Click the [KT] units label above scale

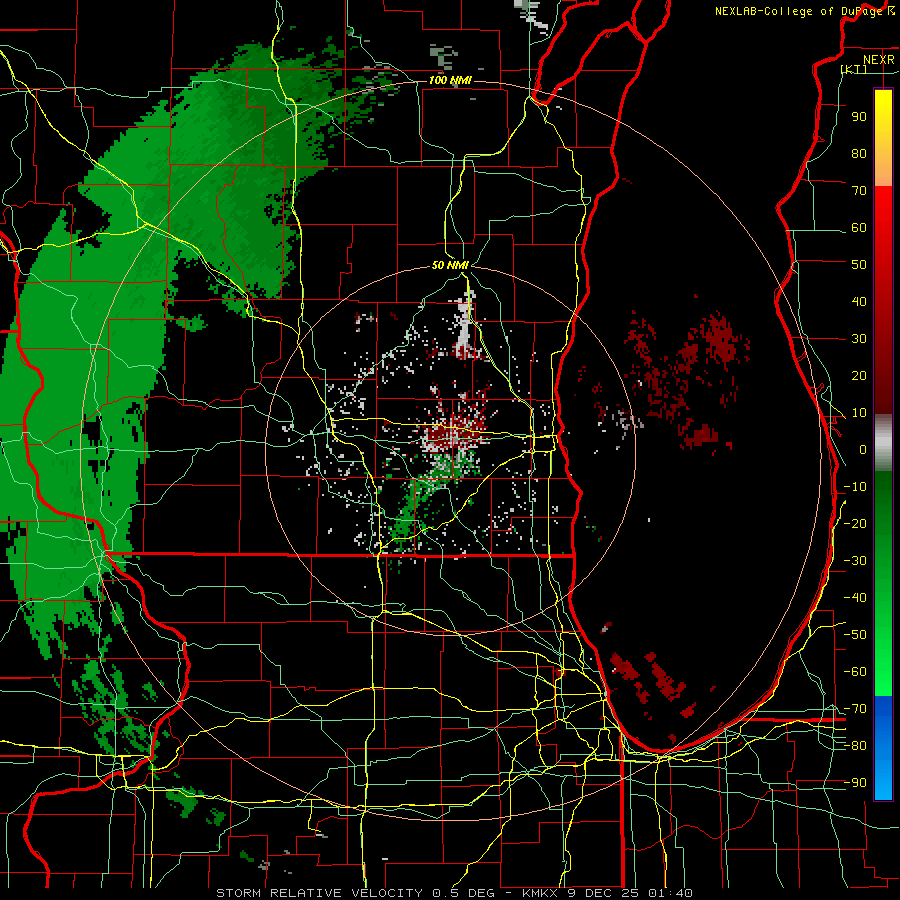(854, 69)
